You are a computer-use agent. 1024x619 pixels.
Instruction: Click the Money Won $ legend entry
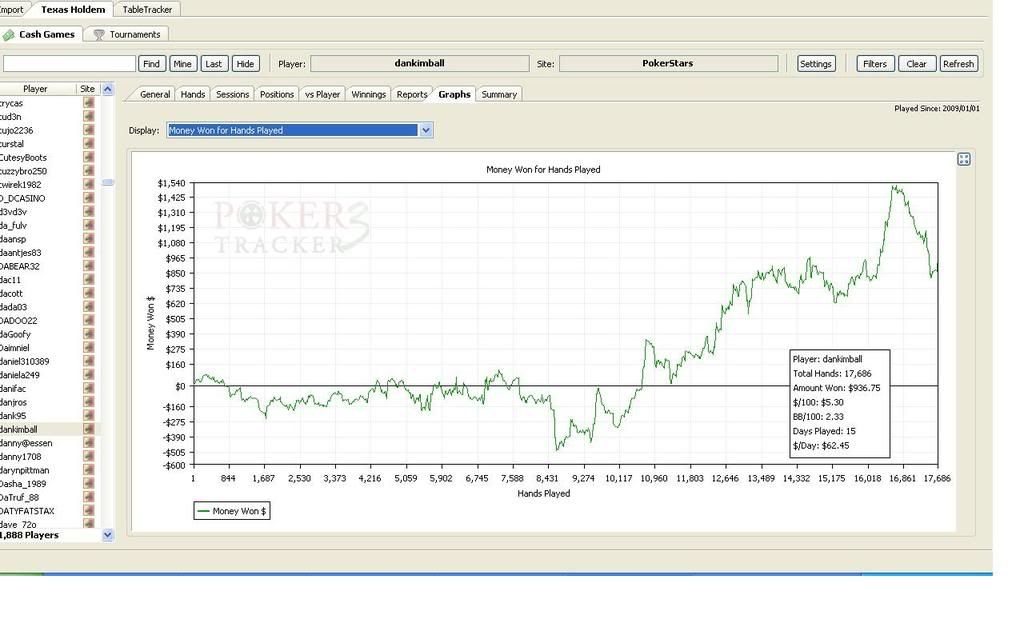[232, 511]
